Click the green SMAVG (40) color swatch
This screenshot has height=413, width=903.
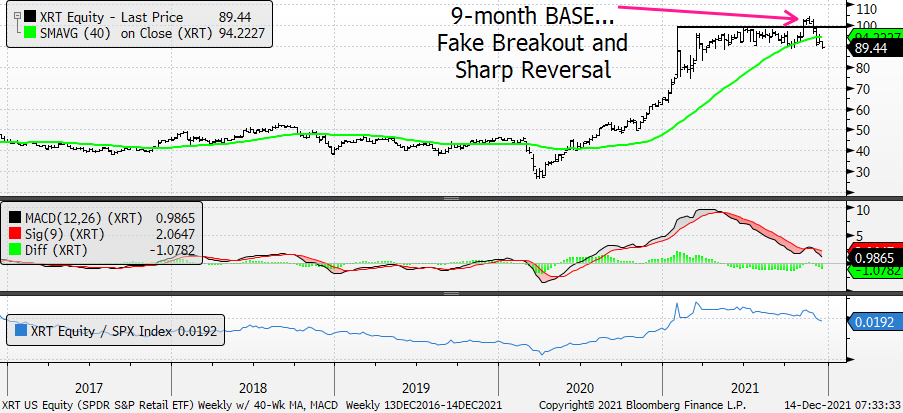[x=29, y=33]
